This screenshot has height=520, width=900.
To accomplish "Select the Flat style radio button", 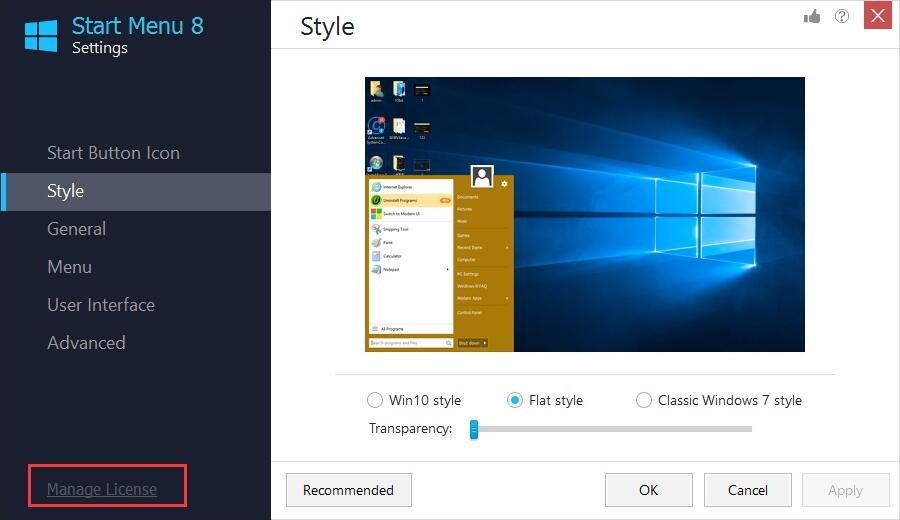I will [x=515, y=400].
